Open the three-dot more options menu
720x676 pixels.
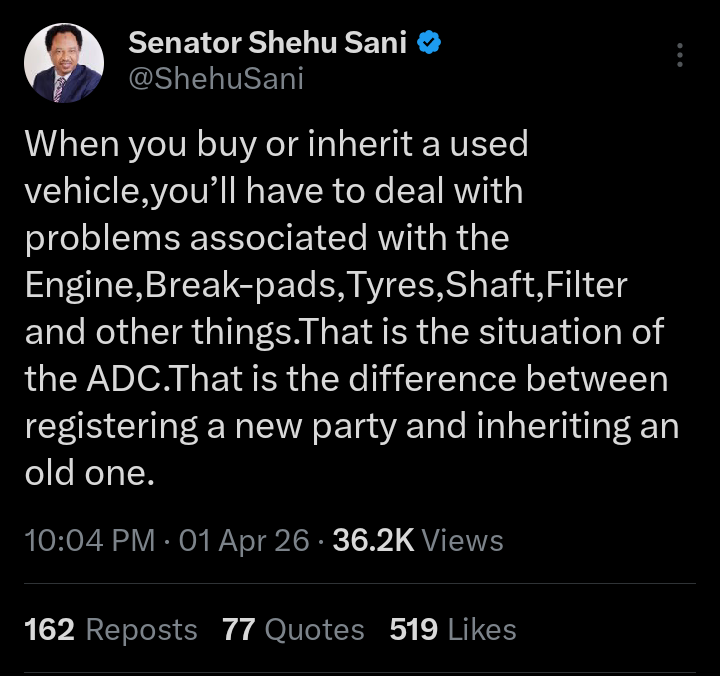680,55
